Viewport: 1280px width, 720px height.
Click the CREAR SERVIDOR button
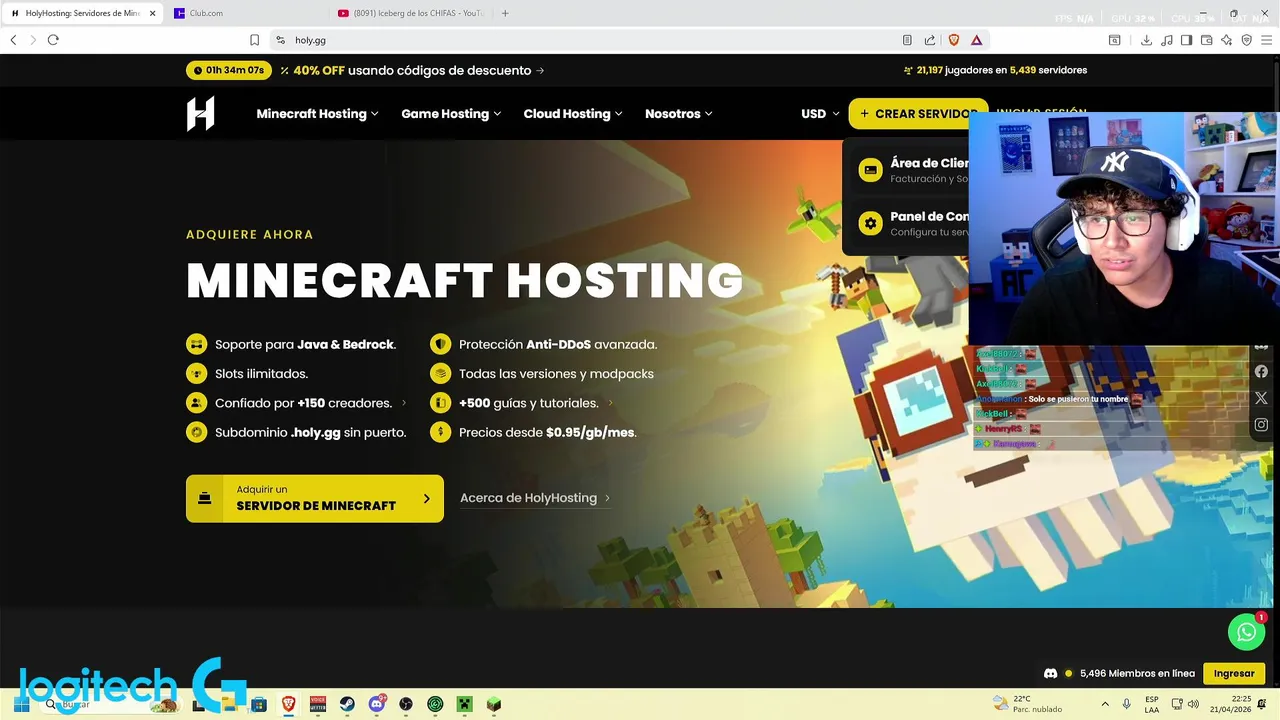click(916, 114)
